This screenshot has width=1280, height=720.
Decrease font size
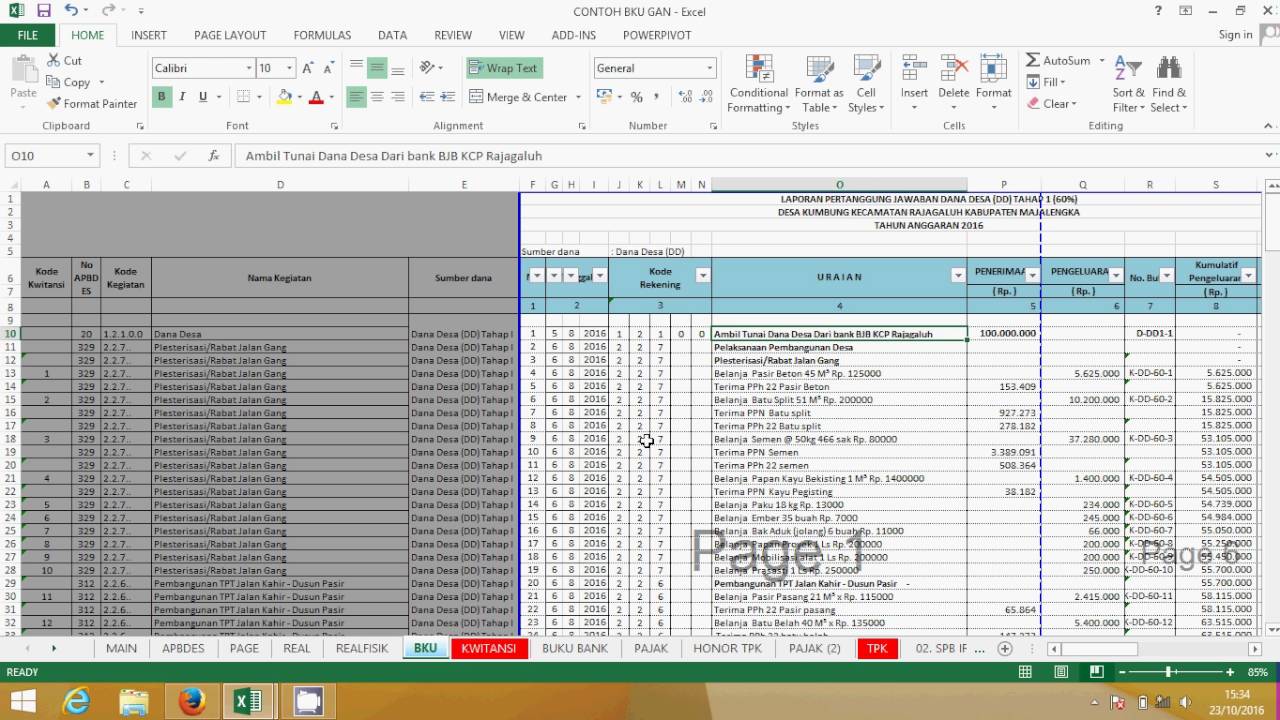(x=329, y=68)
